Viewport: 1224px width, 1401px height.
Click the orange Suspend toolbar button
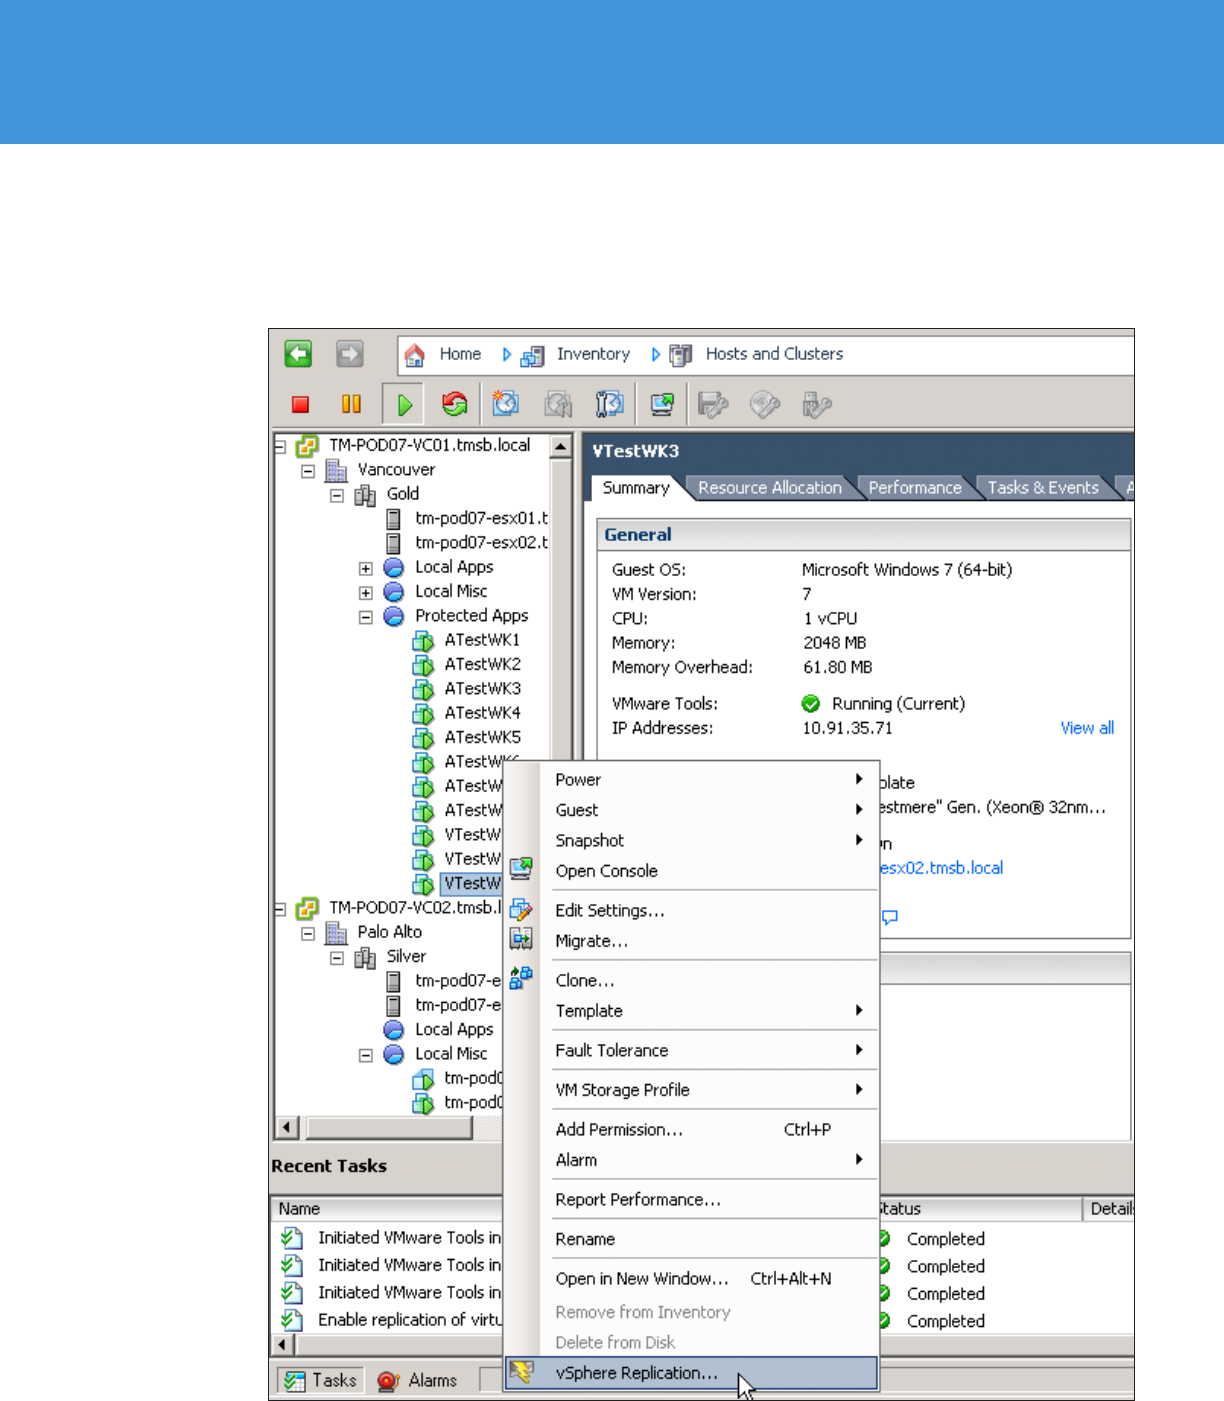pos(351,404)
